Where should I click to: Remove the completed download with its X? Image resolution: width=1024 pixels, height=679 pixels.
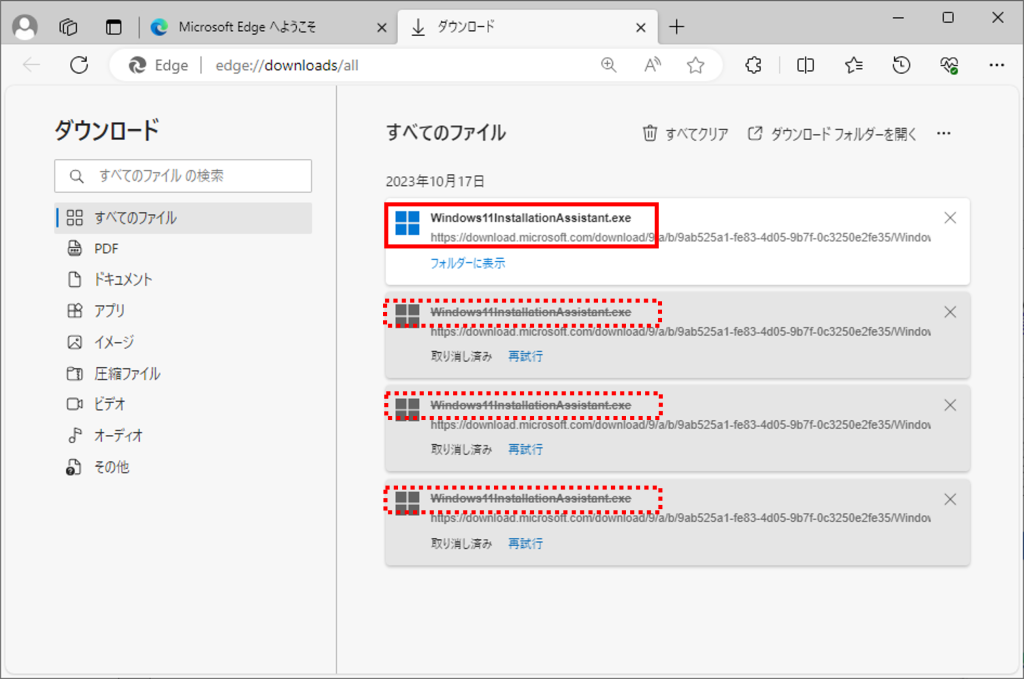(x=950, y=218)
